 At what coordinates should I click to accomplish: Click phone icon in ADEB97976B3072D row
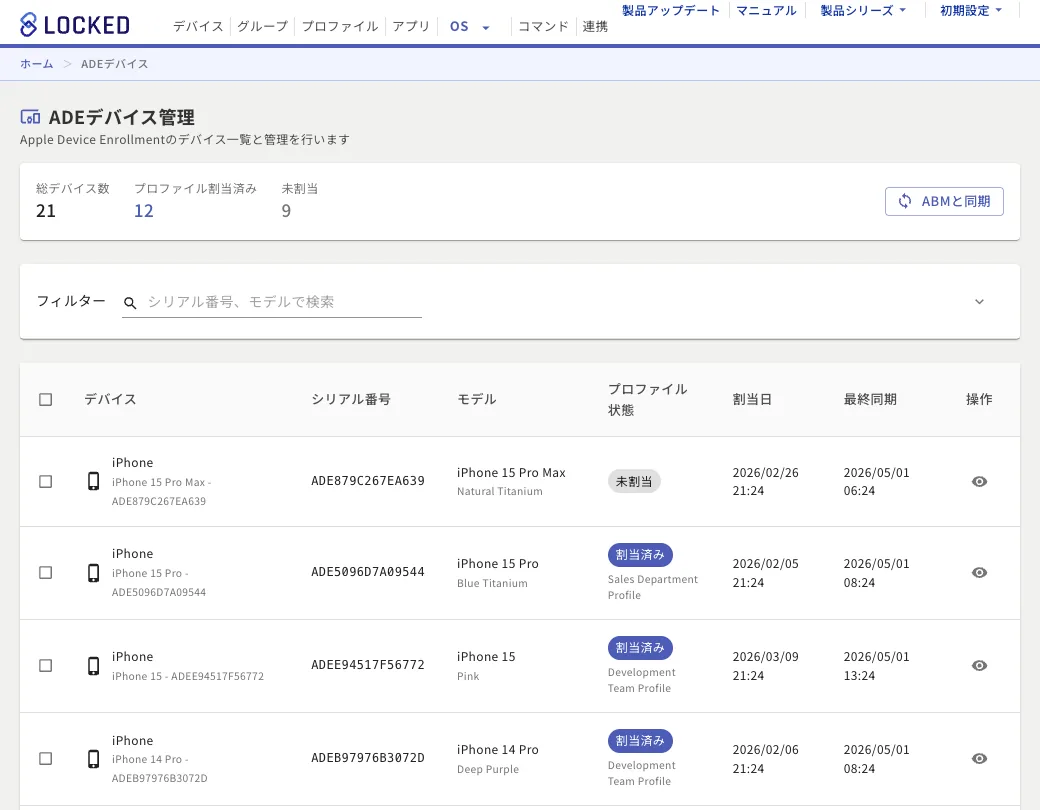click(x=94, y=758)
